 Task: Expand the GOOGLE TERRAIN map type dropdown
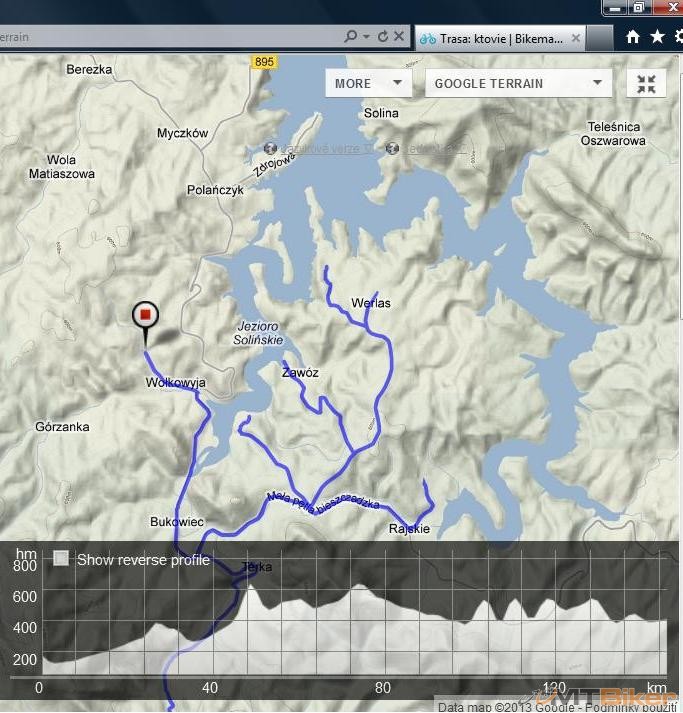coord(518,84)
